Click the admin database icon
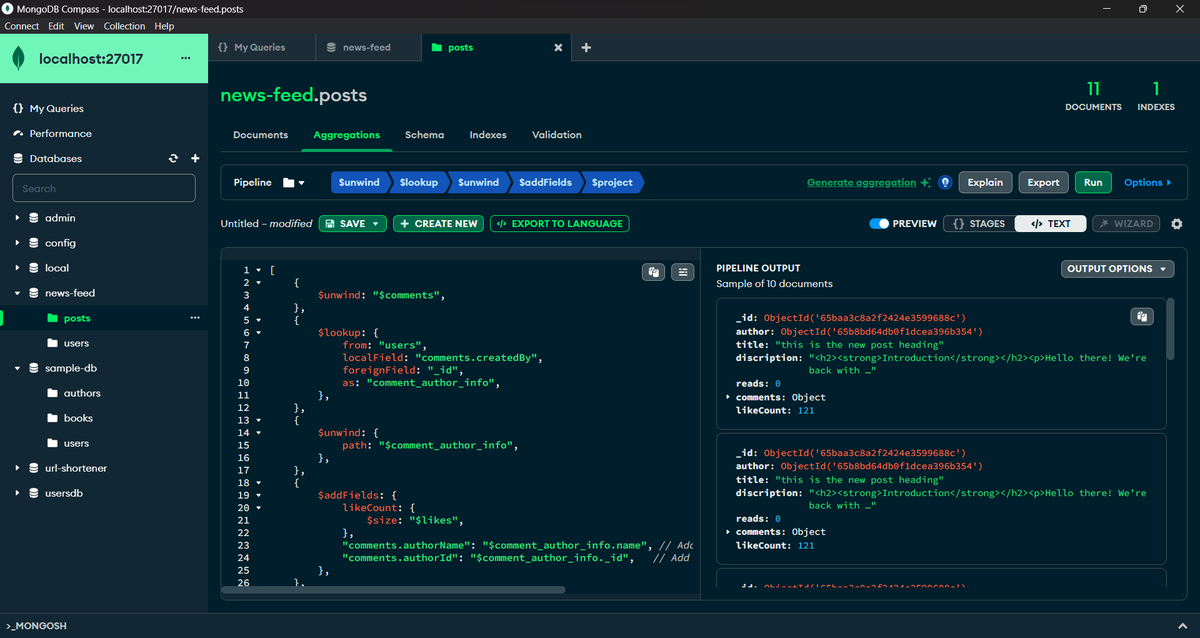 pyautogui.click(x=34, y=218)
